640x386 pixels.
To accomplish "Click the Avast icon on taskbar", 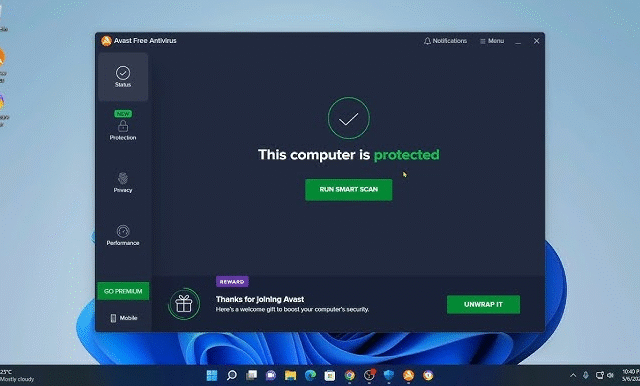I will tap(409, 375).
